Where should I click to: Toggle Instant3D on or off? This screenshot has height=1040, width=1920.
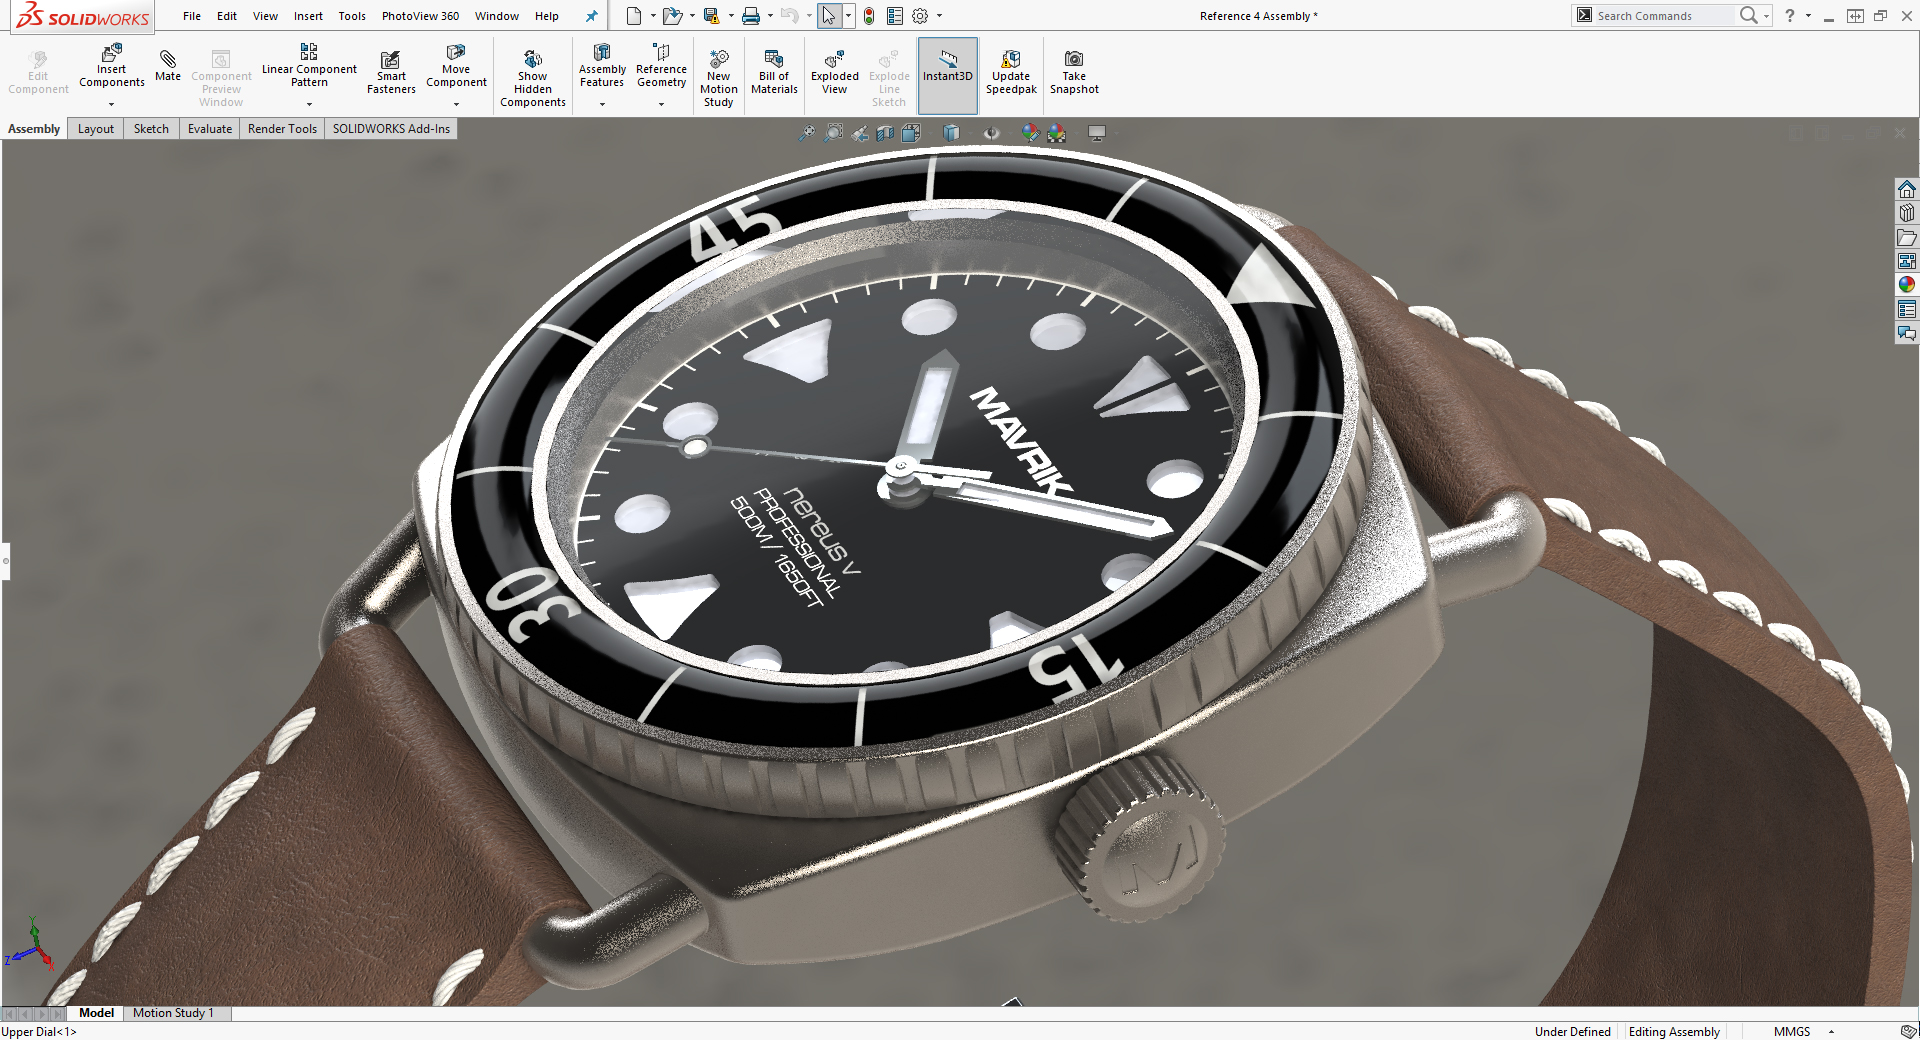(947, 68)
